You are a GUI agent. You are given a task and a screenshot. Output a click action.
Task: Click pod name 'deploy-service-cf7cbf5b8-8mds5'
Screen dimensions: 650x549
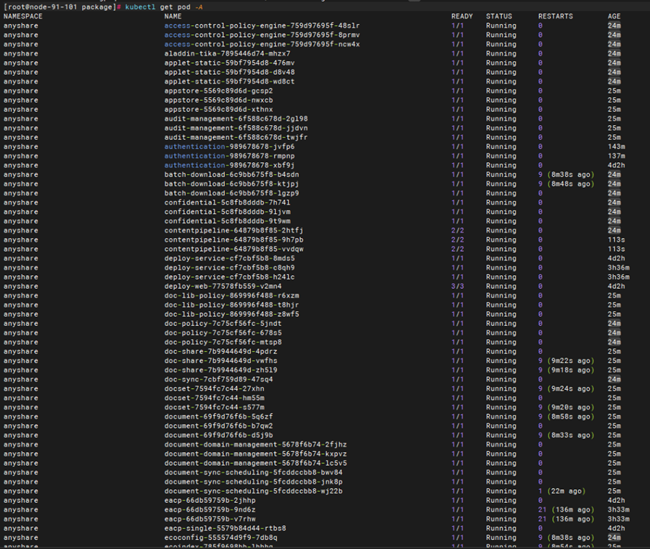click(x=229, y=258)
